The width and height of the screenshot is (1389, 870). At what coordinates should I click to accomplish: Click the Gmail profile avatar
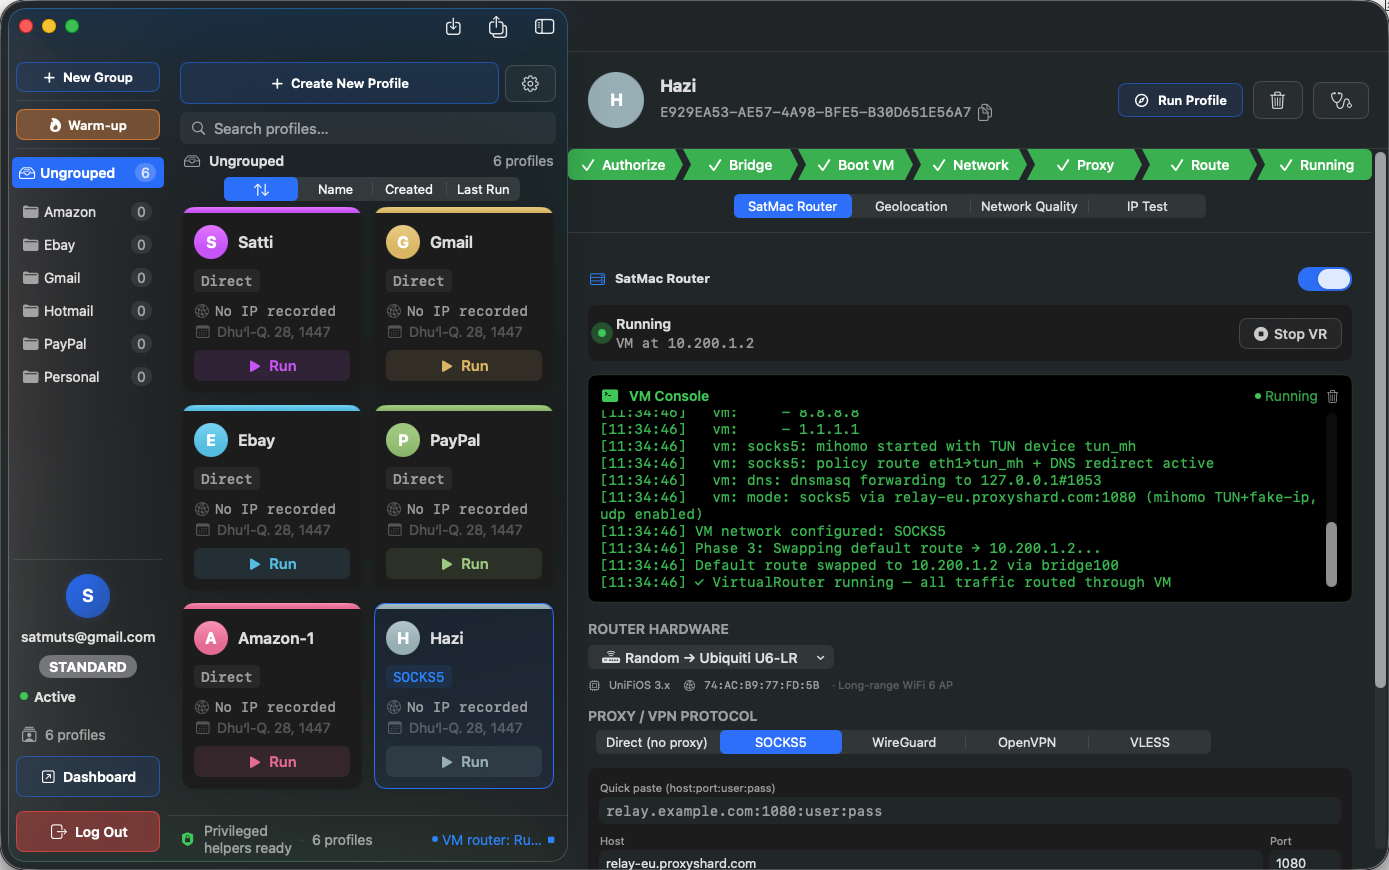pos(403,242)
